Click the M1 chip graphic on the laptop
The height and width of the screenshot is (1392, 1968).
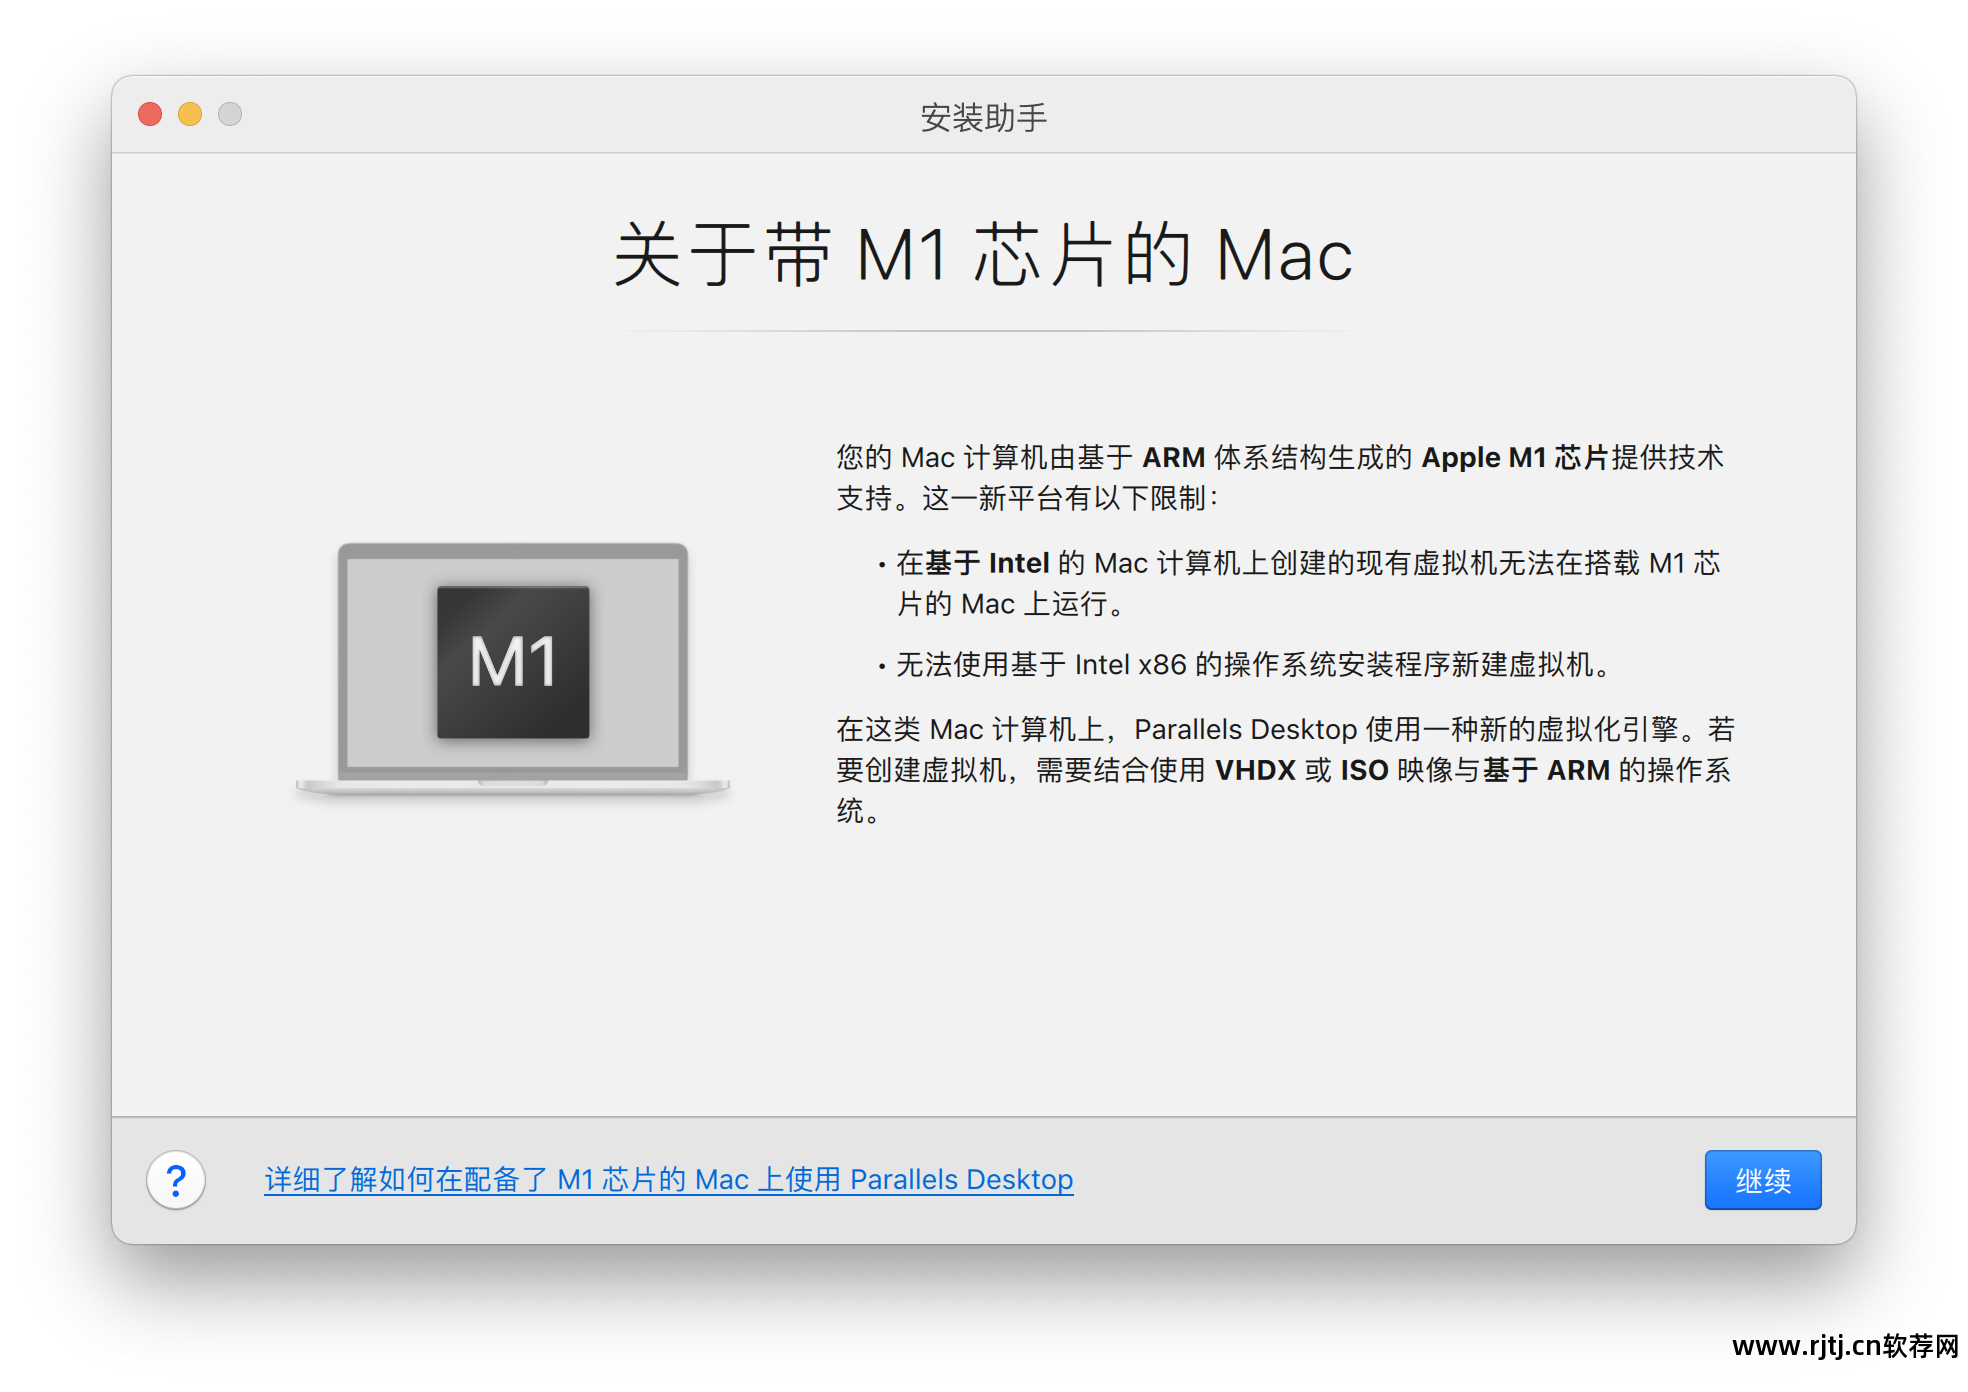point(513,662)
